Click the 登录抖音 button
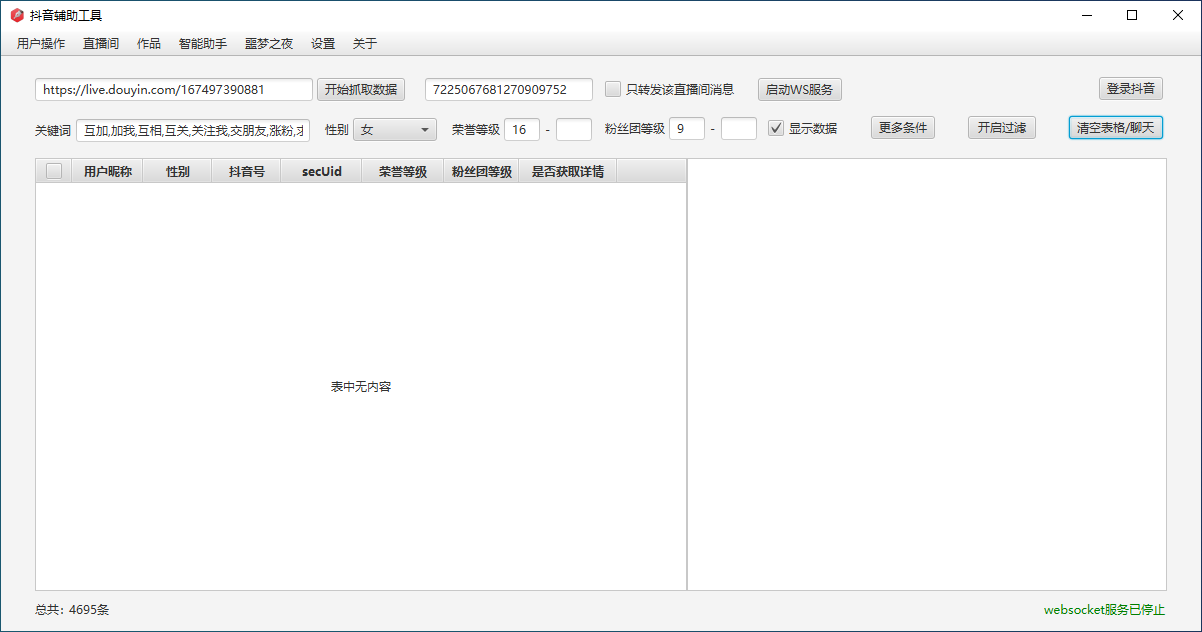The image size is (1202, 632). tap(1130, 88)
